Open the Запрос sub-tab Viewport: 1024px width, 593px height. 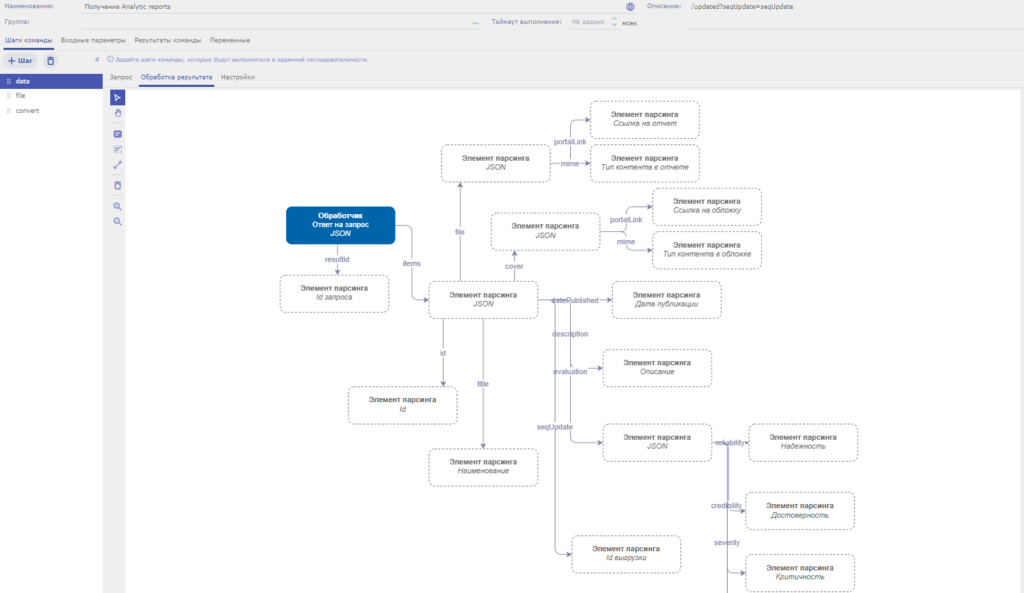(x=121, y=77)
